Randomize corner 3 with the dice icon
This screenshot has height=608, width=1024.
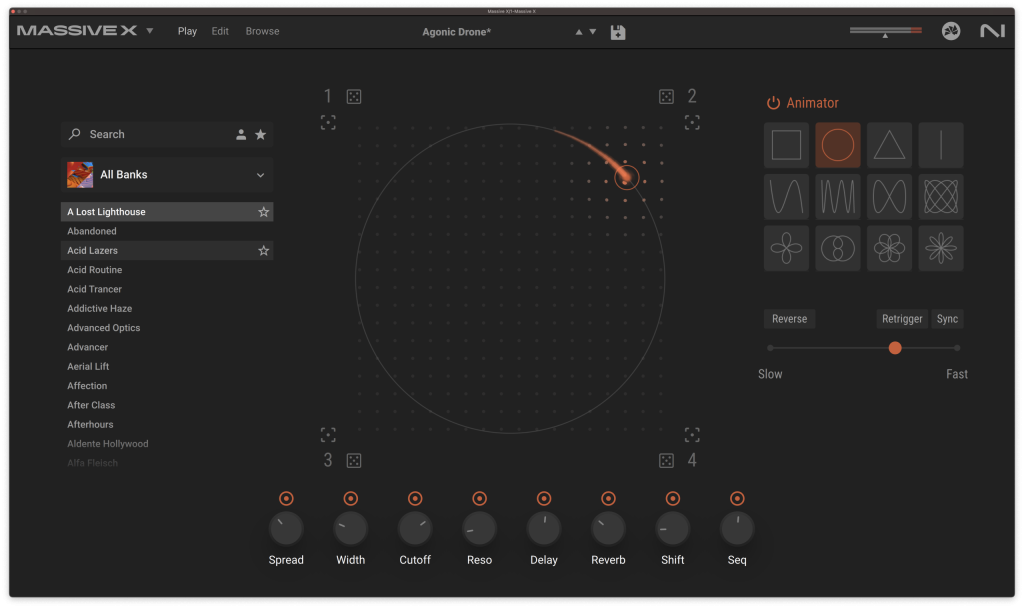(x=354, y=460)
